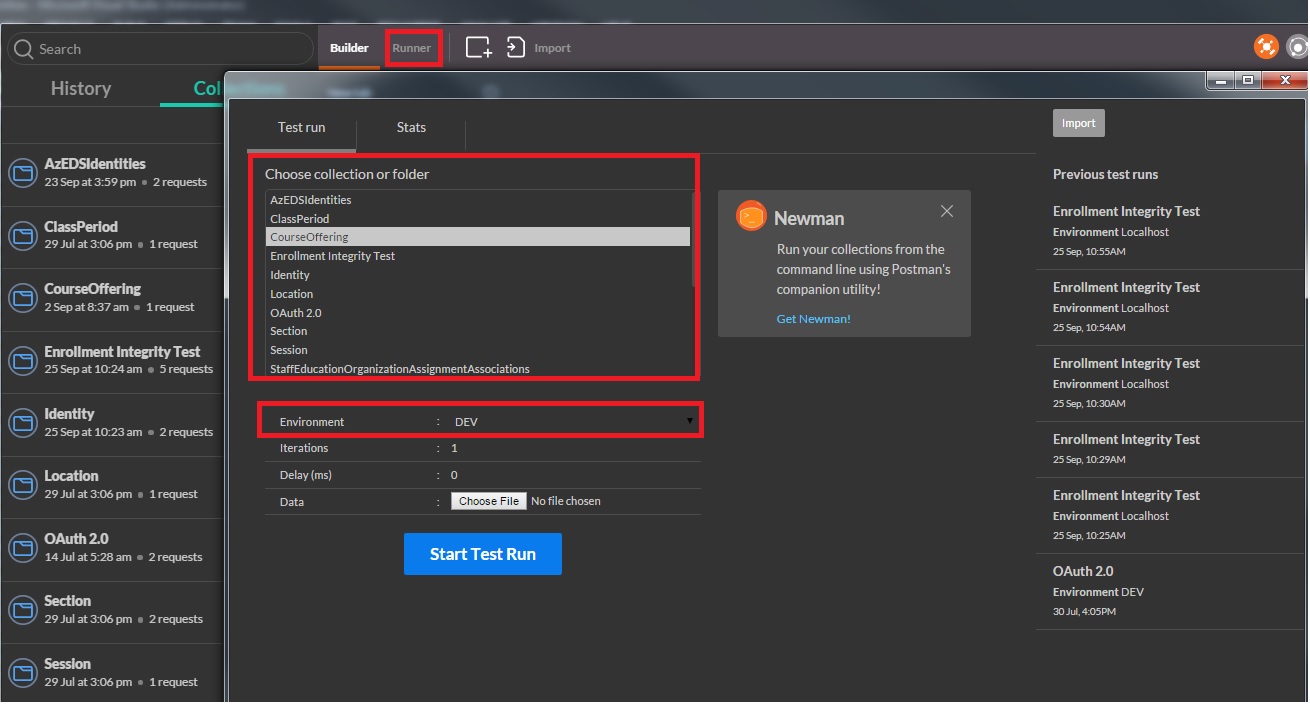Click the orange Newman logo icon
Image resolution: width=1310 pixels, height=705 pixels.
point(751,216)
